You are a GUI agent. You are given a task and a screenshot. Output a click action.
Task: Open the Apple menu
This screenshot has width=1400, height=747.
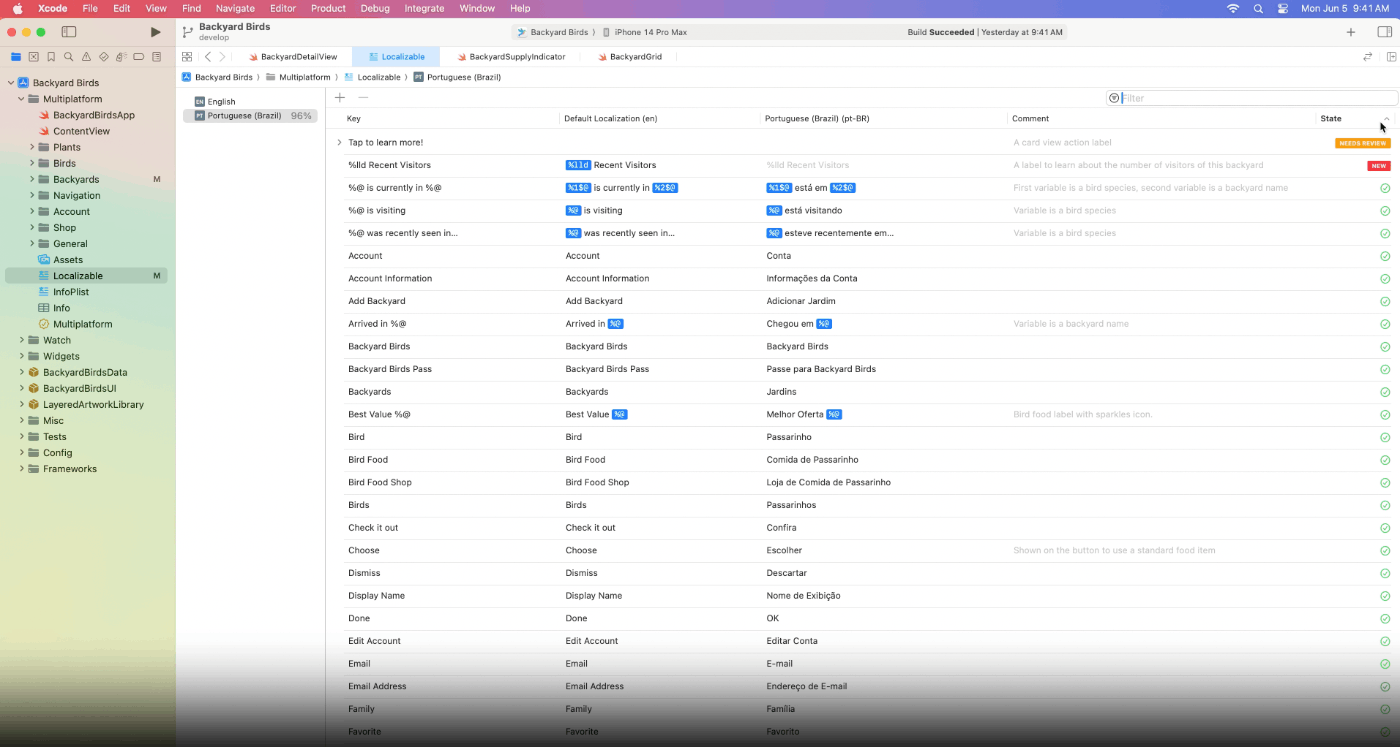[17, 8]
